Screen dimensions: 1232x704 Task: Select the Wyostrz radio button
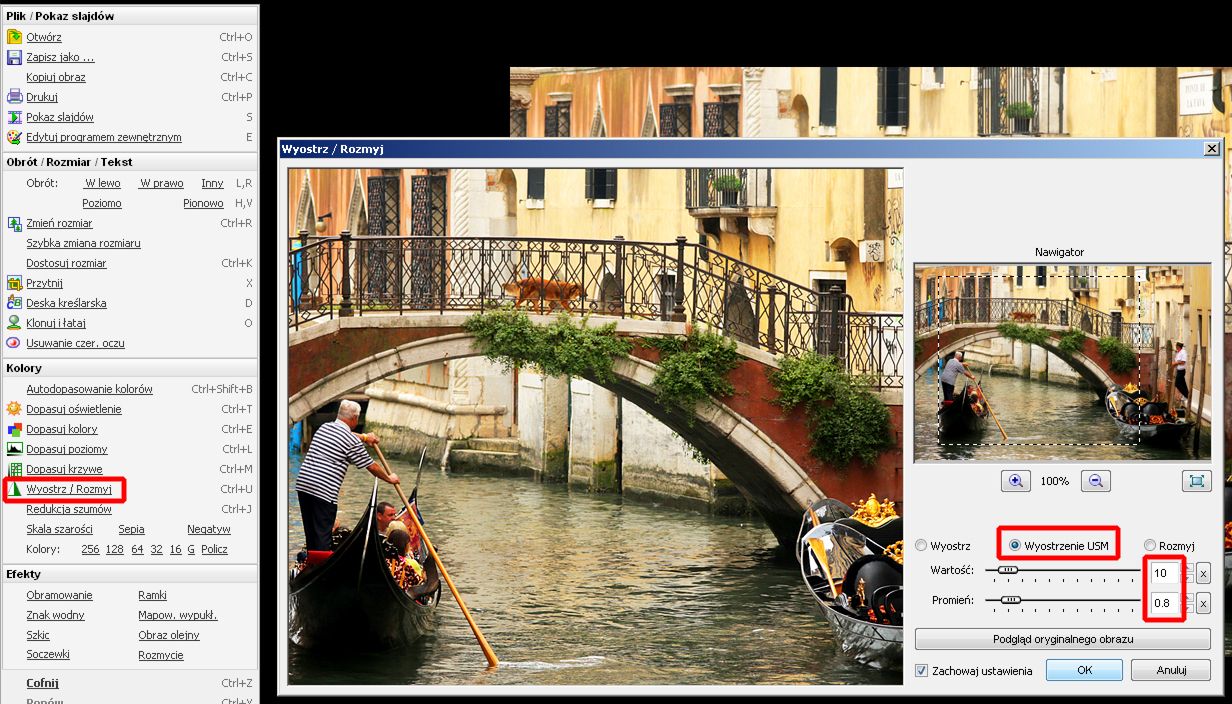pos(921,546)
